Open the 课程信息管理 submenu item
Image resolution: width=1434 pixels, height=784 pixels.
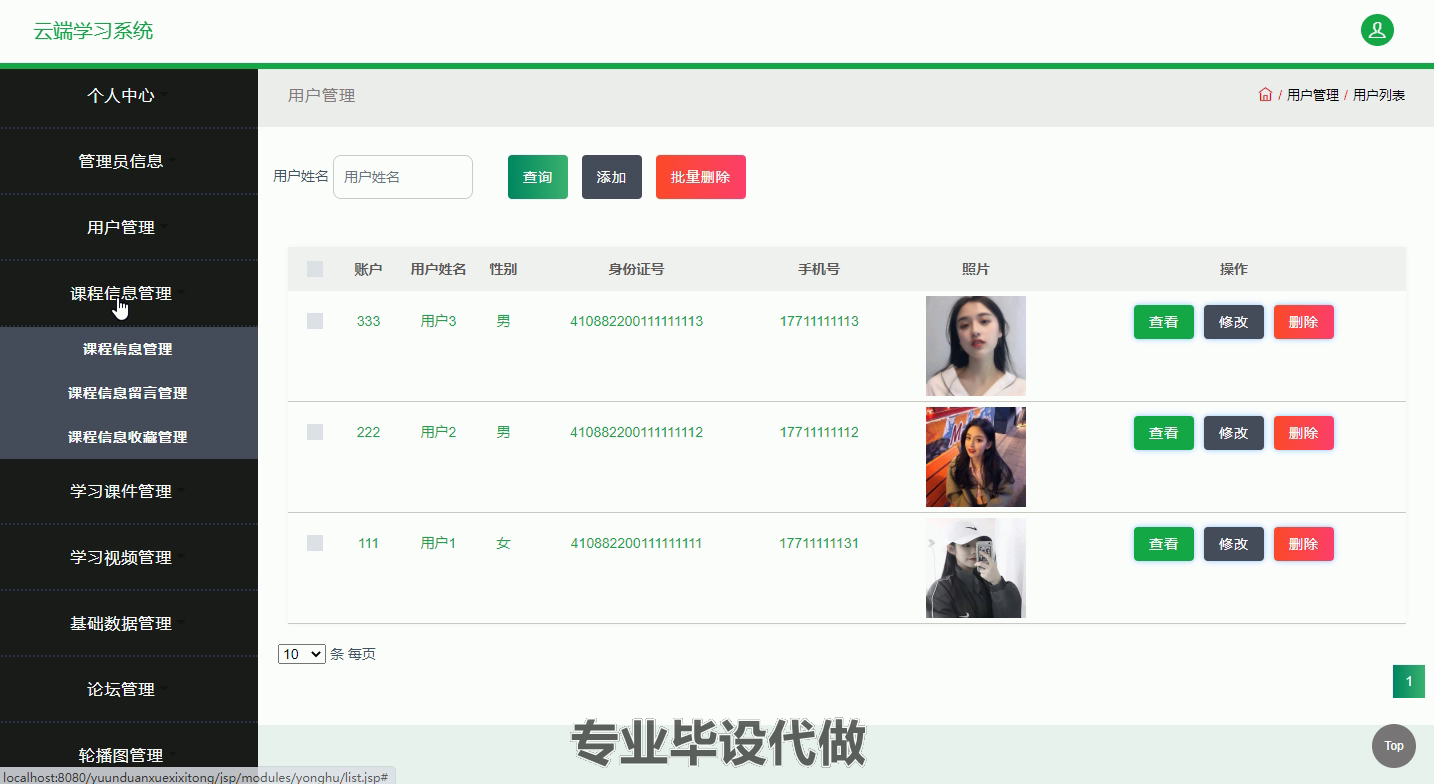click(x=128, y=349)
